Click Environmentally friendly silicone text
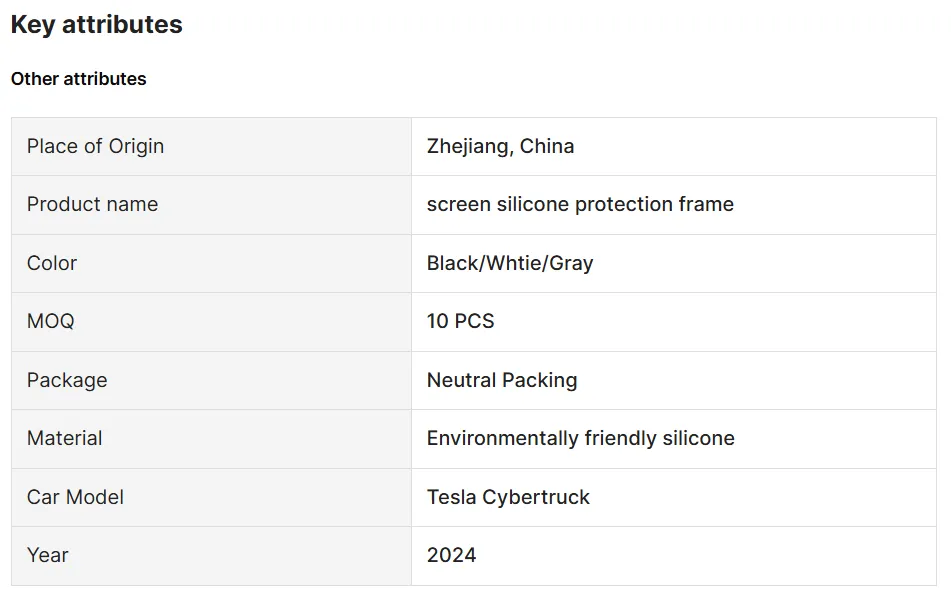The height and width of the screenshot is (592, 951). coord(580,438)
